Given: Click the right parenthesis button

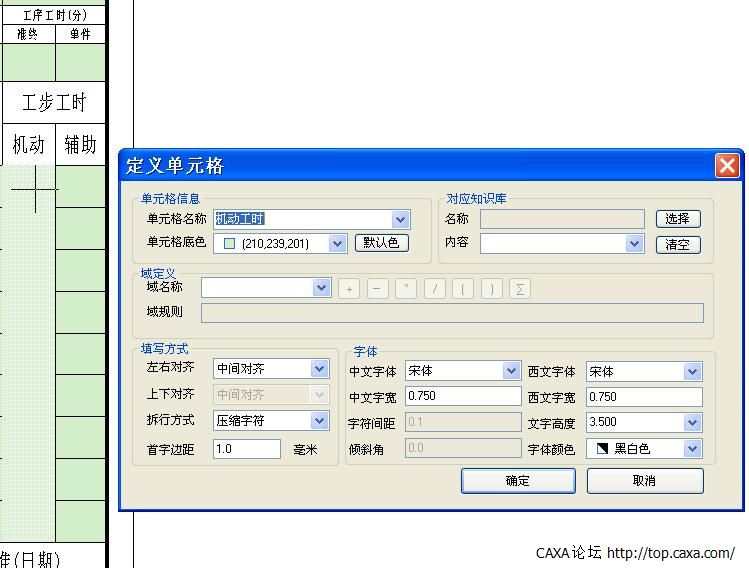Looking at the screenshot, I should pos(491,289).
